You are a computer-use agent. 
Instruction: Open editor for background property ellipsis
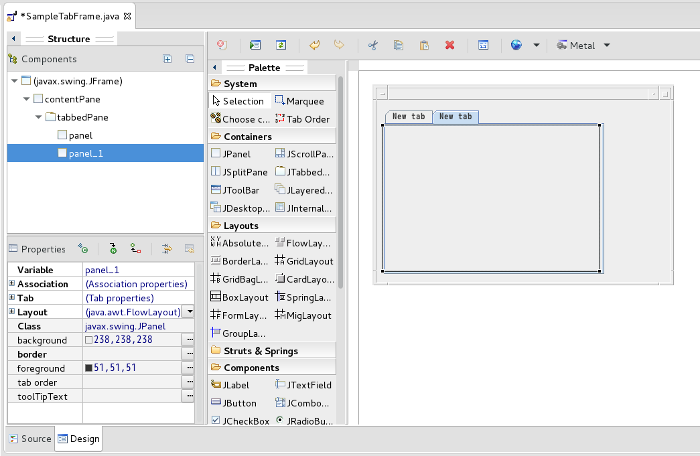coord(190,340)
